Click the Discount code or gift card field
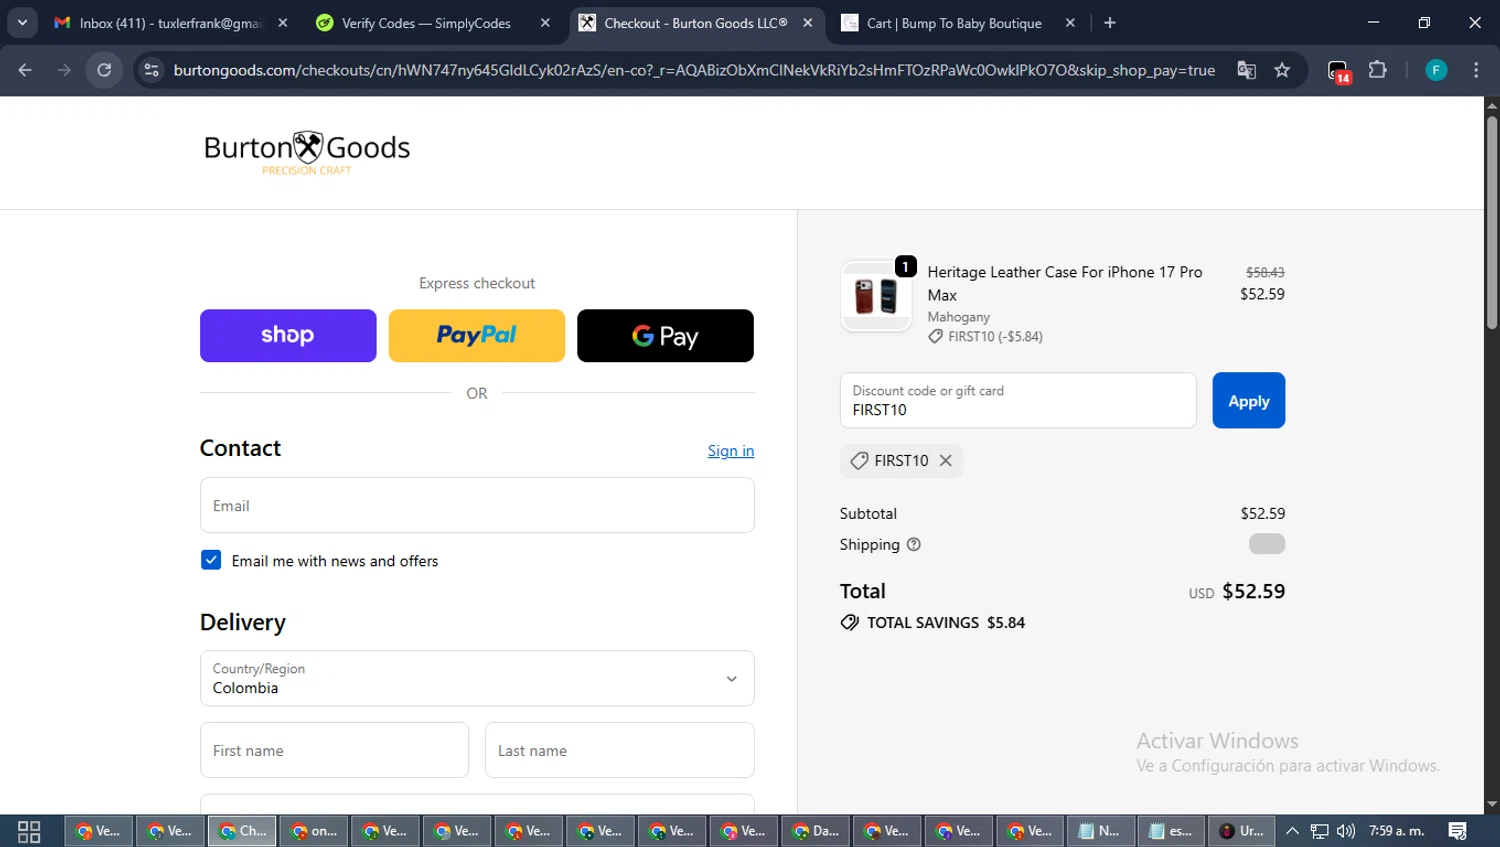This screenshot has height=847, width=1500. pos(1018,400)
